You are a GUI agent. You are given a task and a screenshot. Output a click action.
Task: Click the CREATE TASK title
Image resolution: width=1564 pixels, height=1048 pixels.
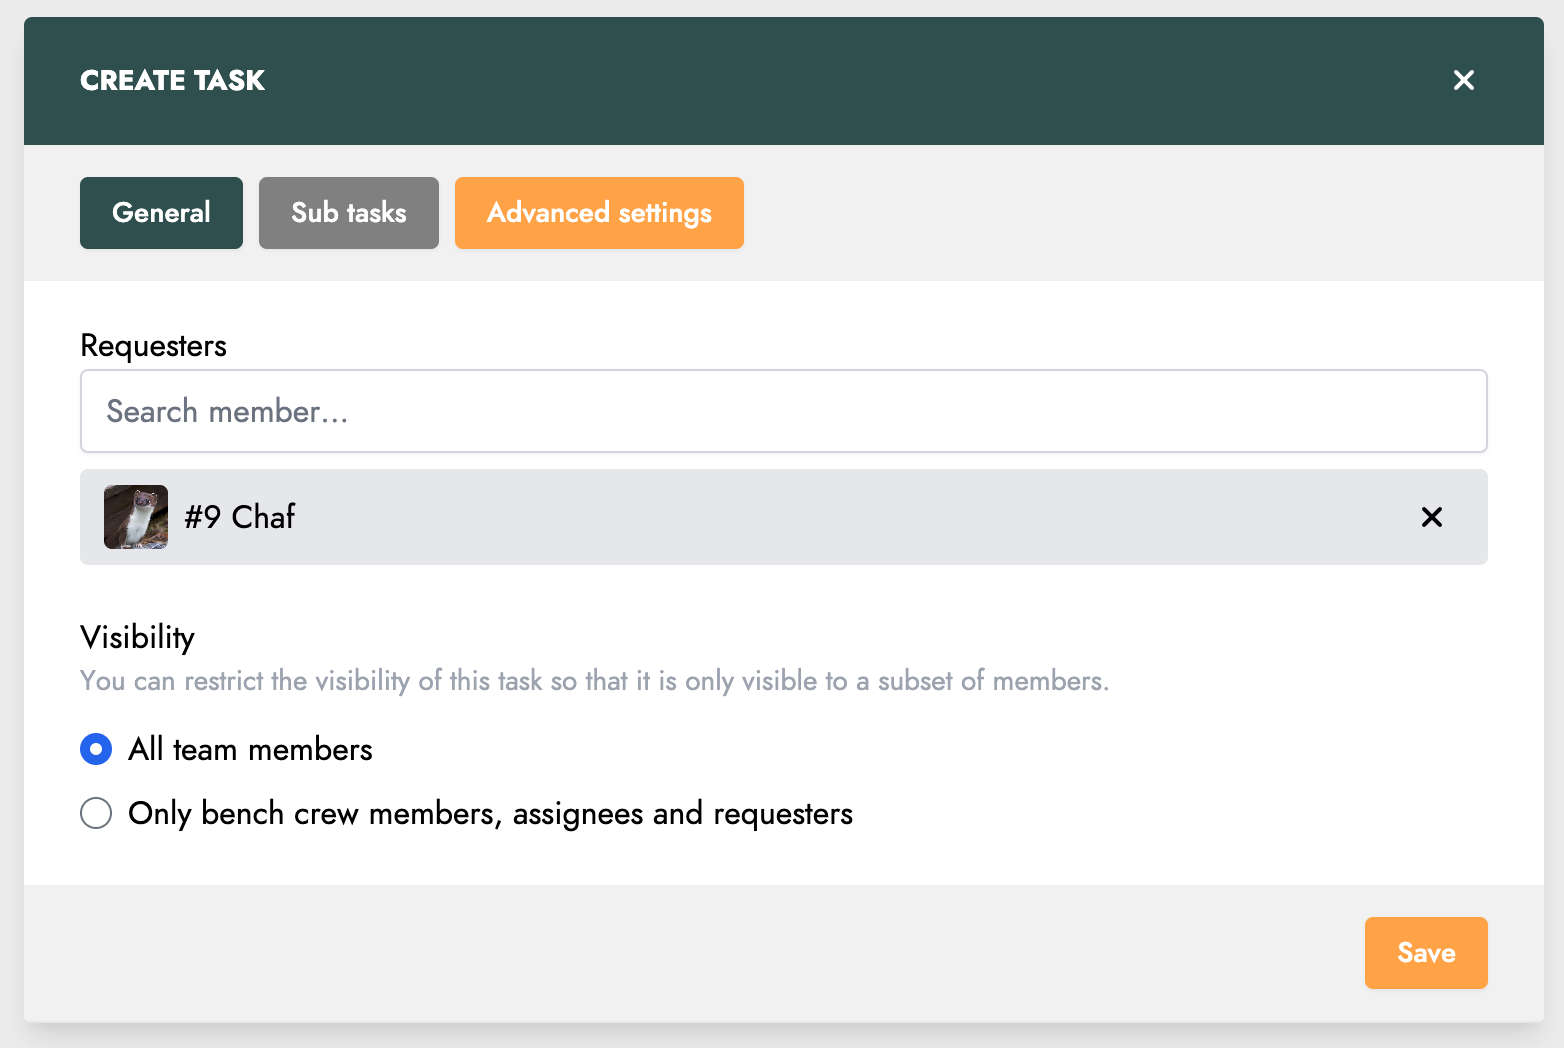point(172,80)
